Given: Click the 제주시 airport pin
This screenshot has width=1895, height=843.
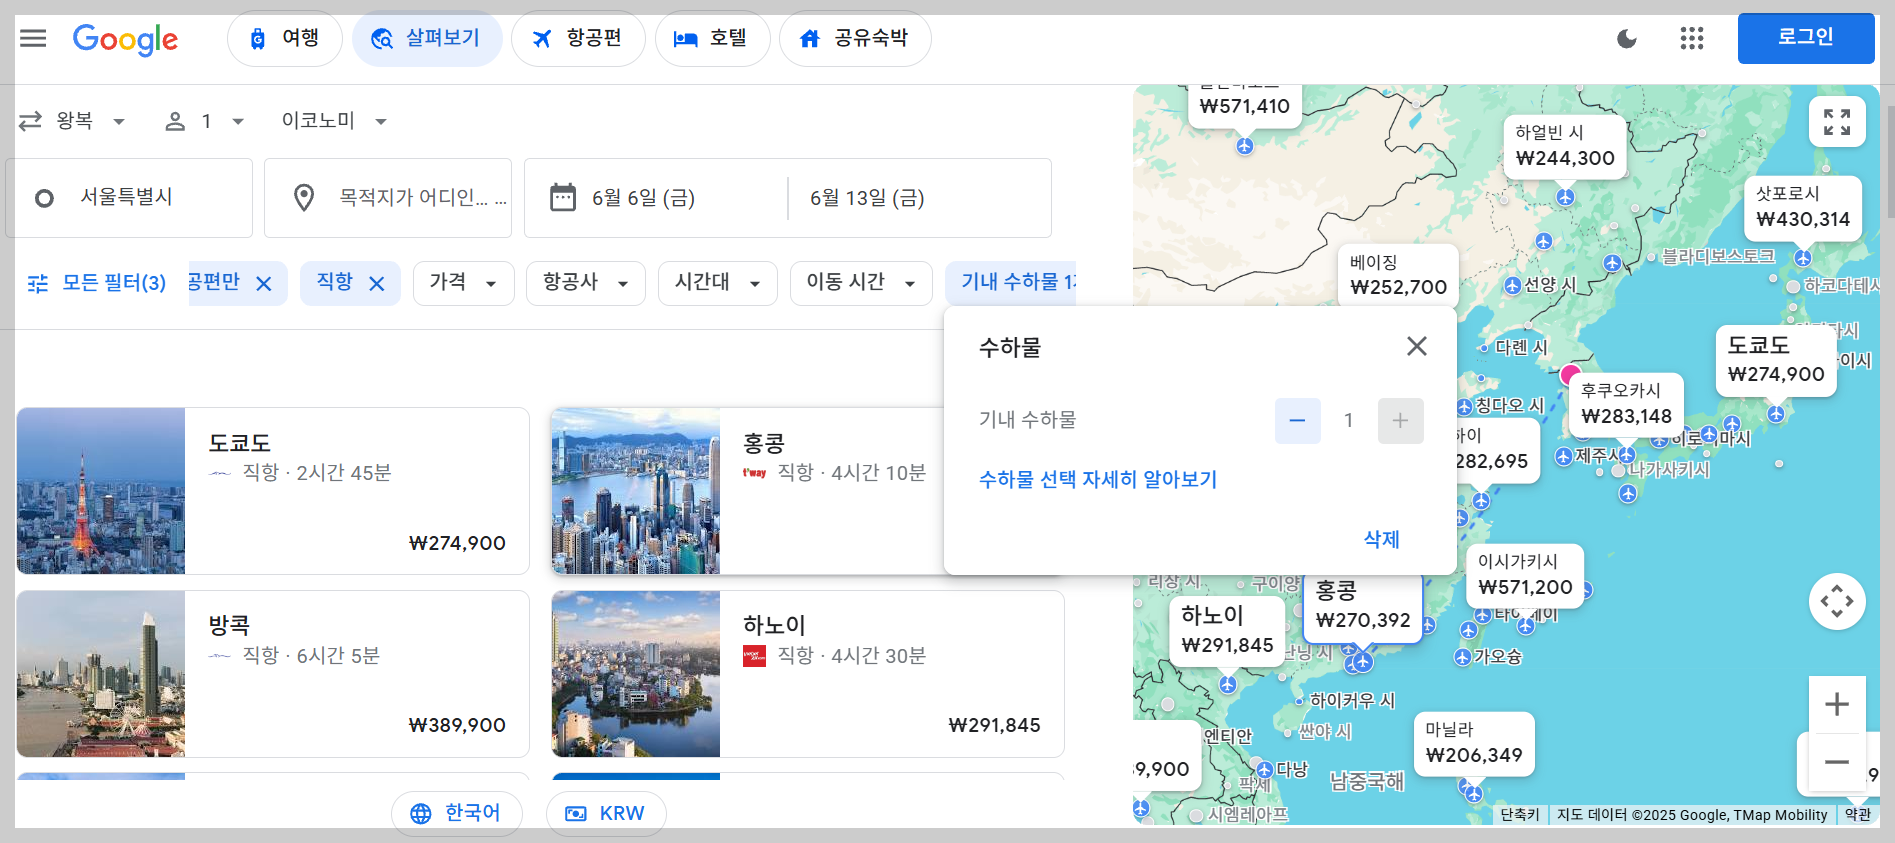Looking at the screenshot, I should (x=1563, y=456).
